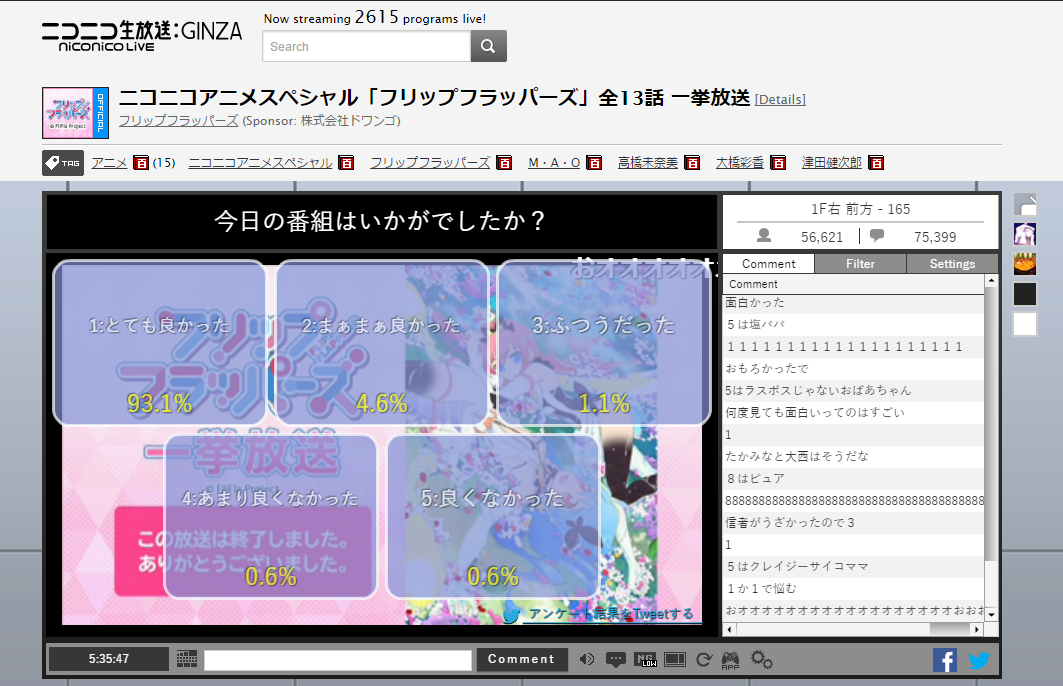Switch to fullscreen screen-mode icon
This screenshot has height=686, width=1063.
point(675,660)
